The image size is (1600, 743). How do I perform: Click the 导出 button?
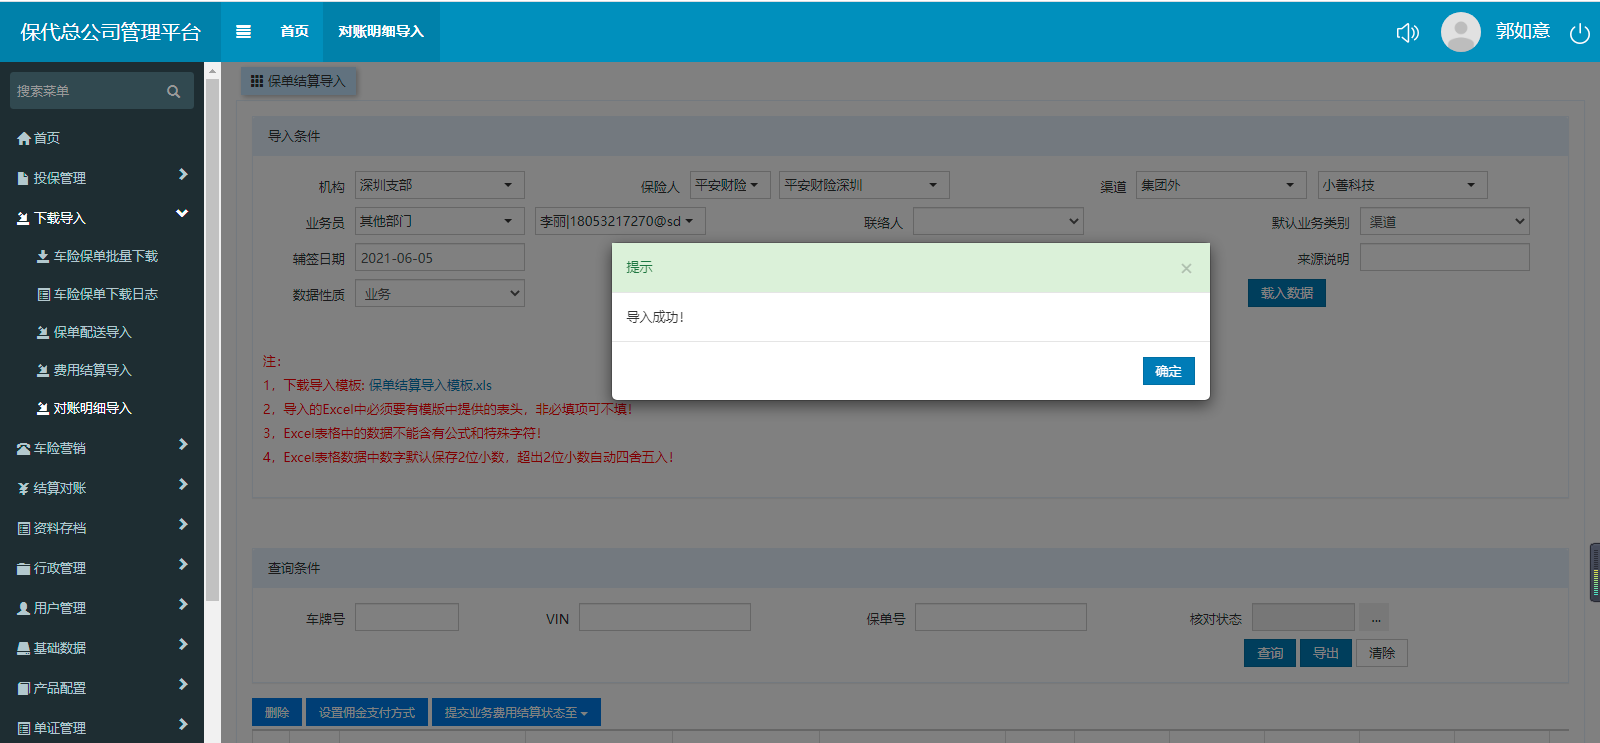click(x=1326, y=653)
